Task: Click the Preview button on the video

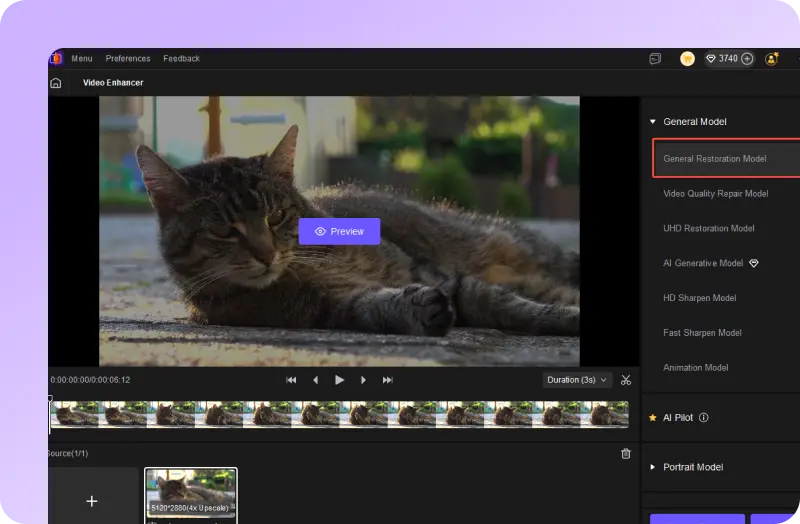Action: [339, 231]
